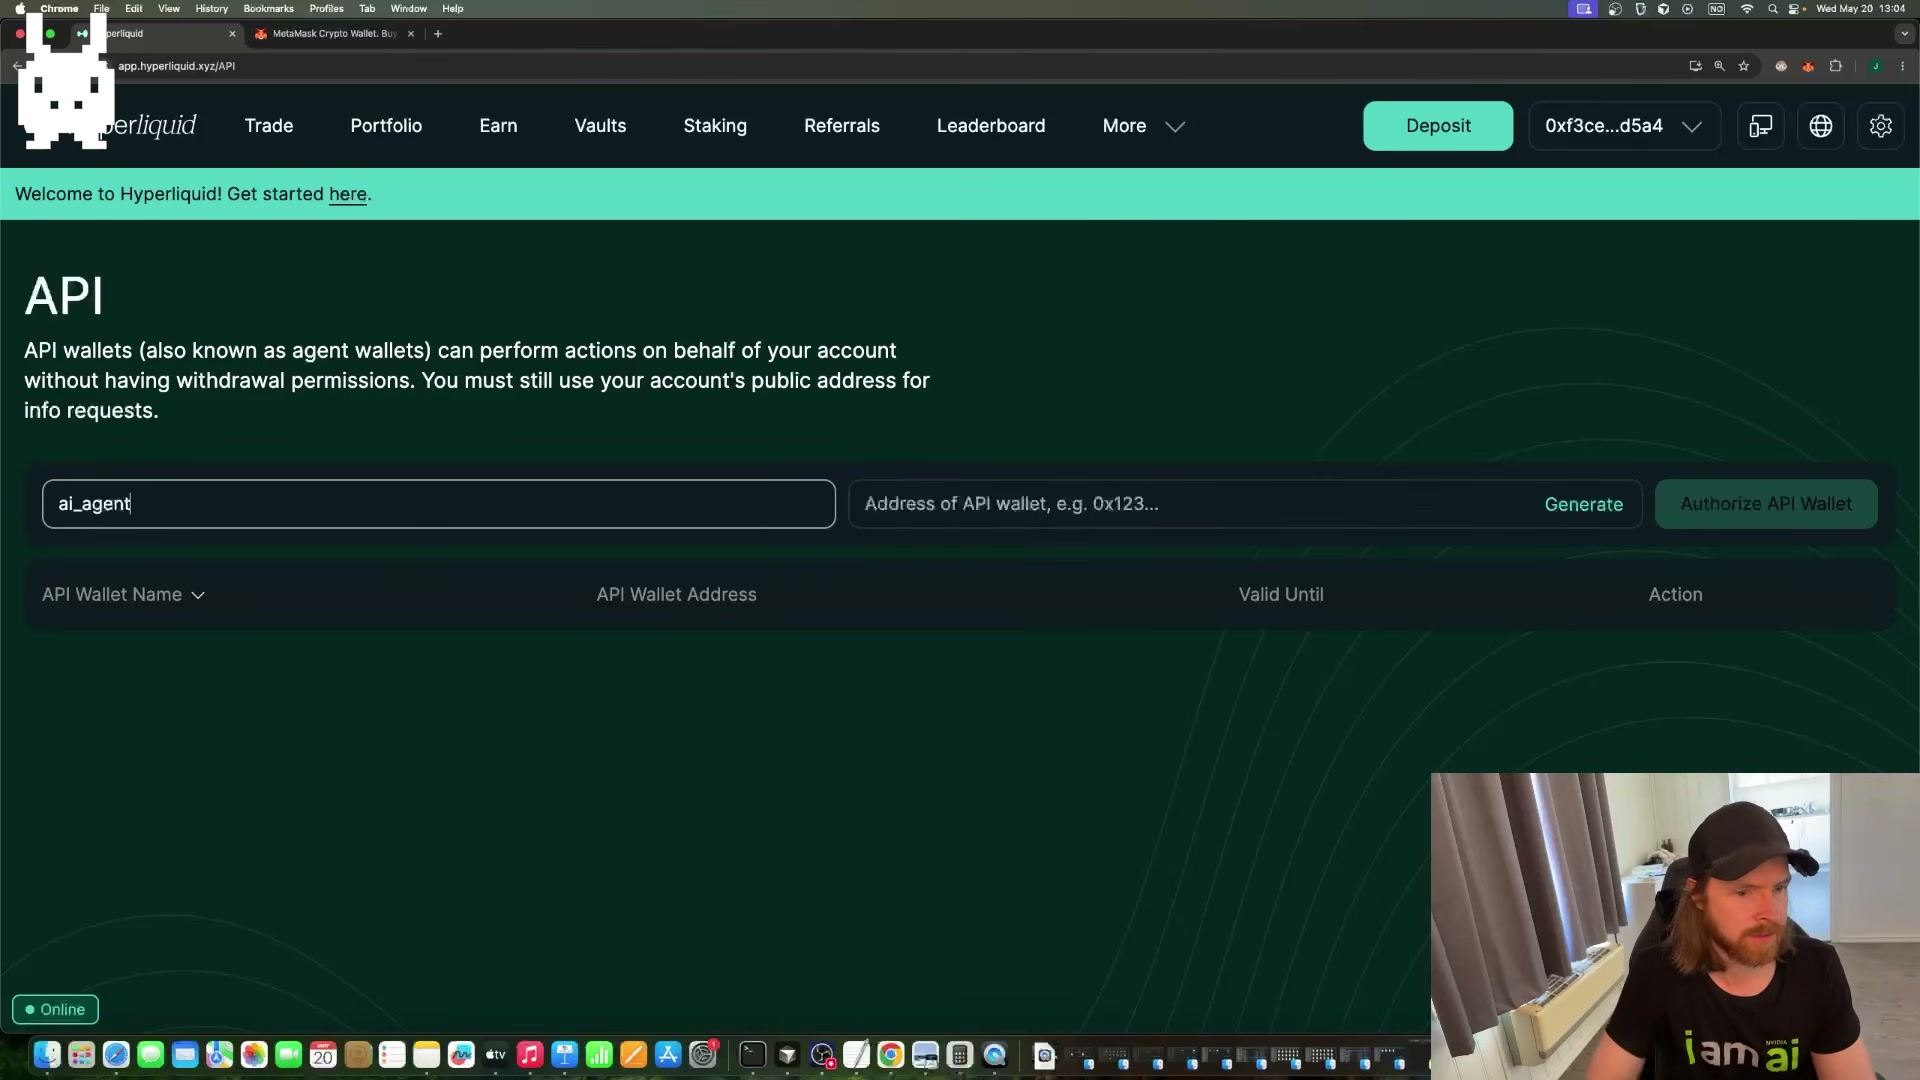The image size is (1920, 1080).
Task: Open the MetaMask fox extension icon
Action: (x=1808, y=66)
